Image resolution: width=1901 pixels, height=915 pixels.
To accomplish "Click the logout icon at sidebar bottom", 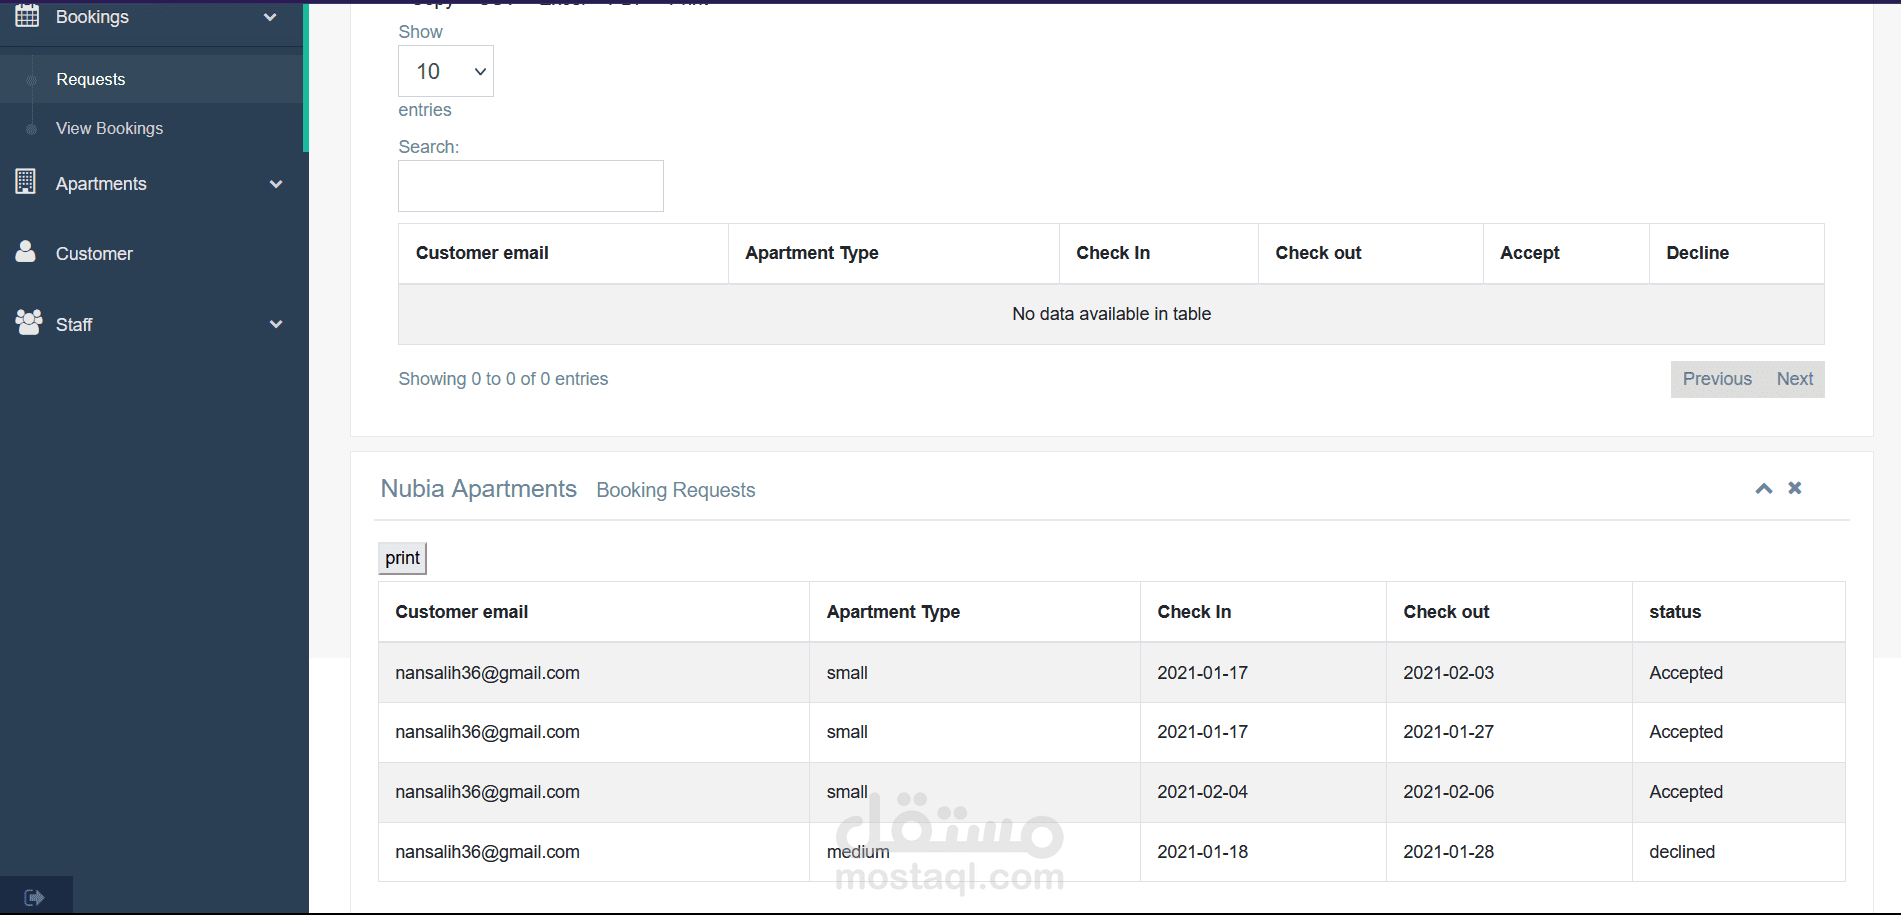I will (x=35, y=897).
